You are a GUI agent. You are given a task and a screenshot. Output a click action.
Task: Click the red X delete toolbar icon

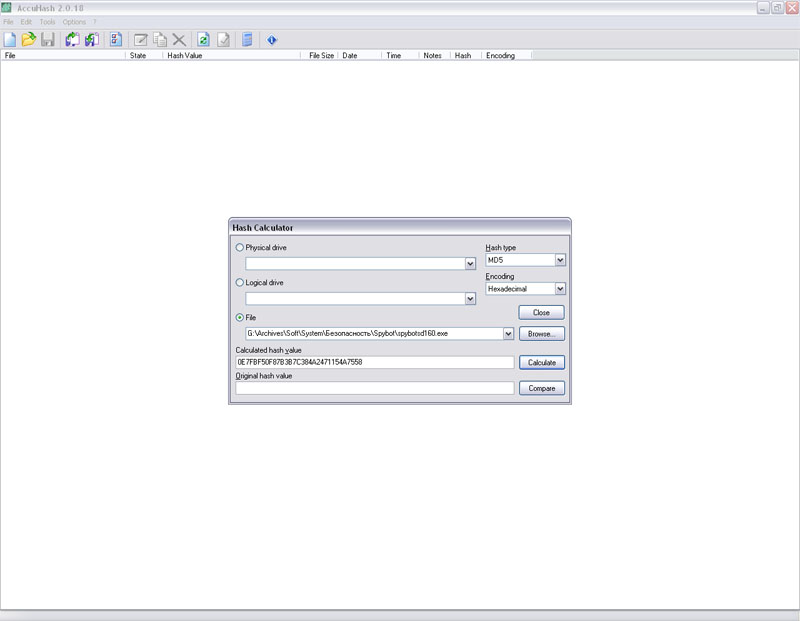(179, 40)
